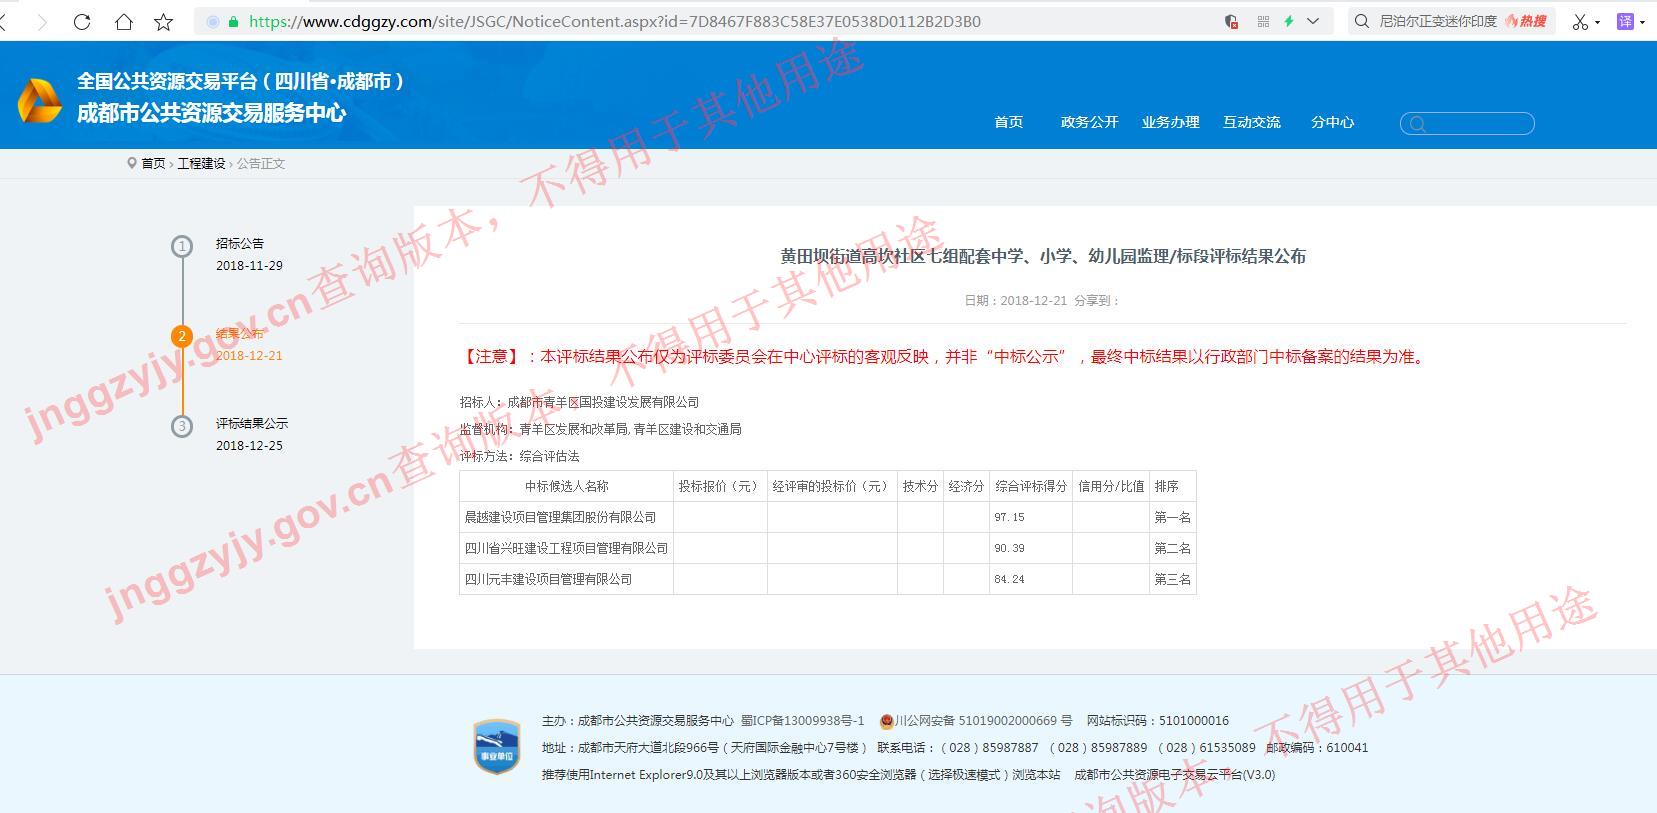Click the forward navigation arrow
Screen dimensions: 1657x813
(41, 21)
